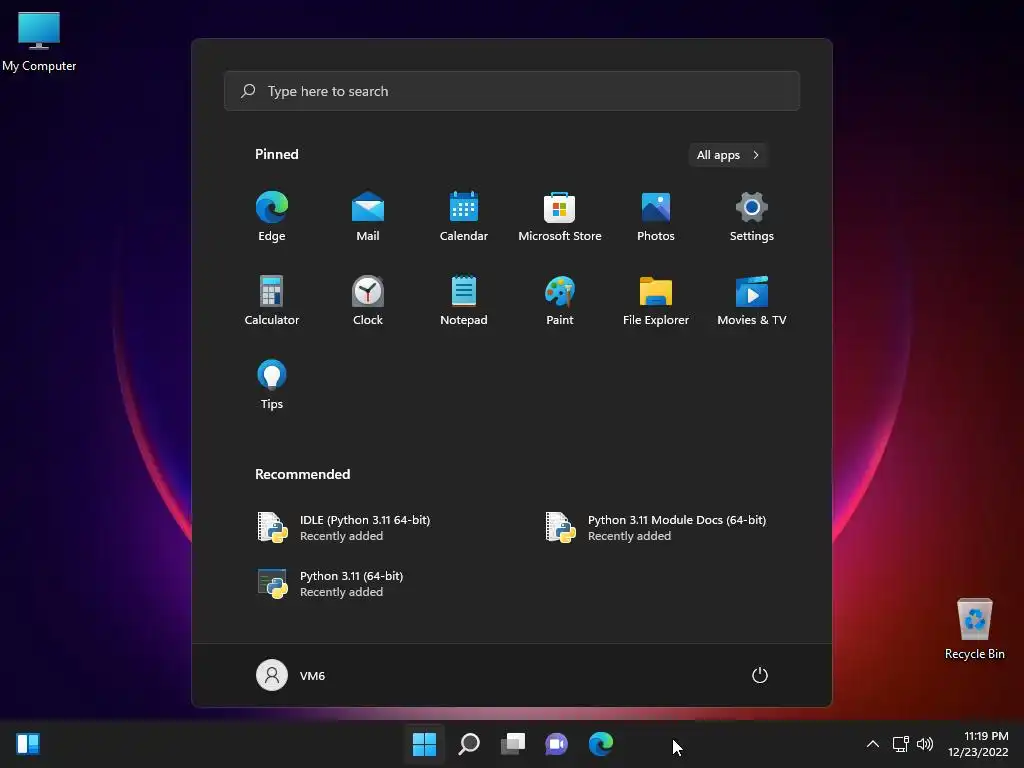Open the VM6 user account menu

291,675
